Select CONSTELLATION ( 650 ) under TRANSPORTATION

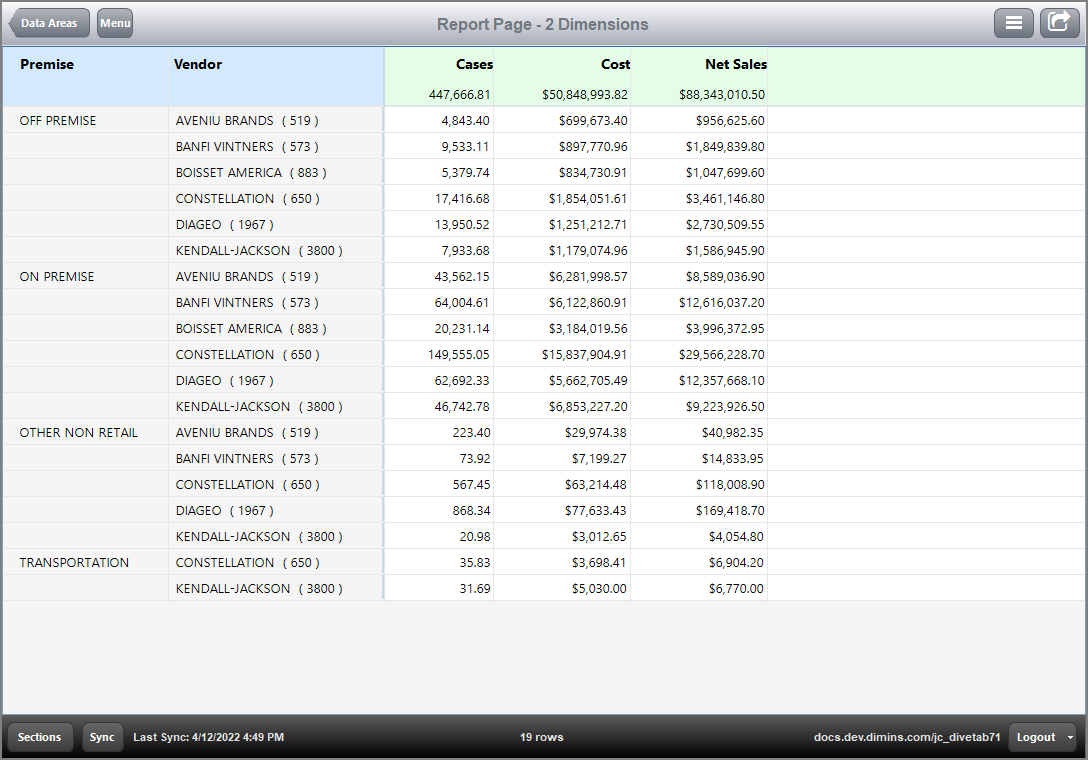pos(249,562)
